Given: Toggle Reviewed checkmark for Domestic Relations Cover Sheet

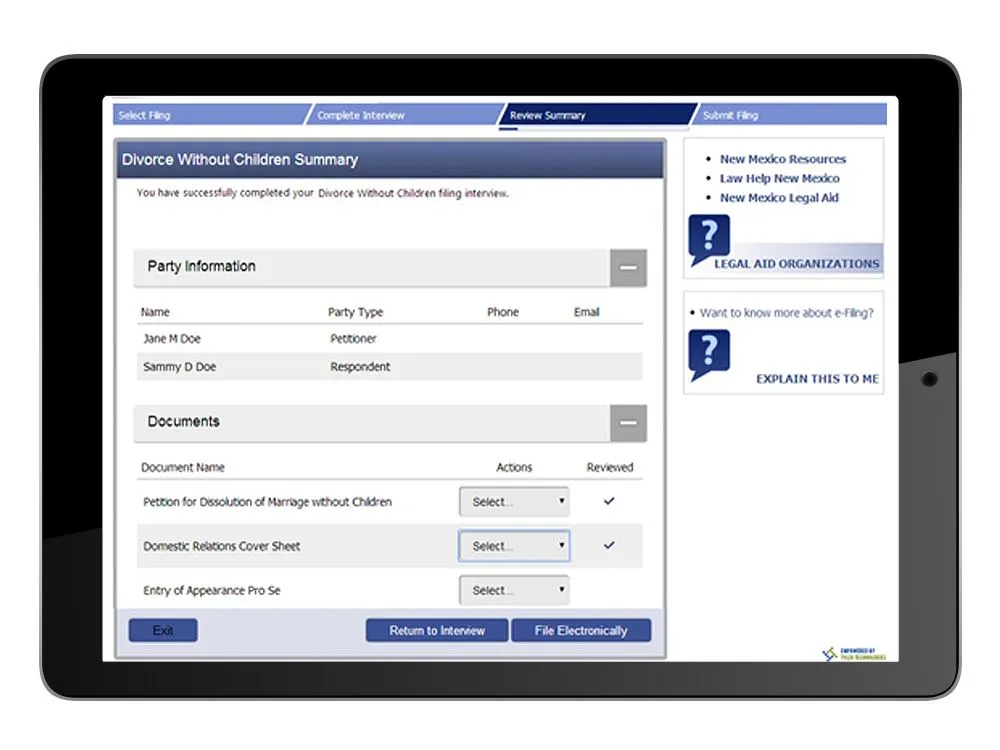Looking at the screenshot, I should 609,546.
